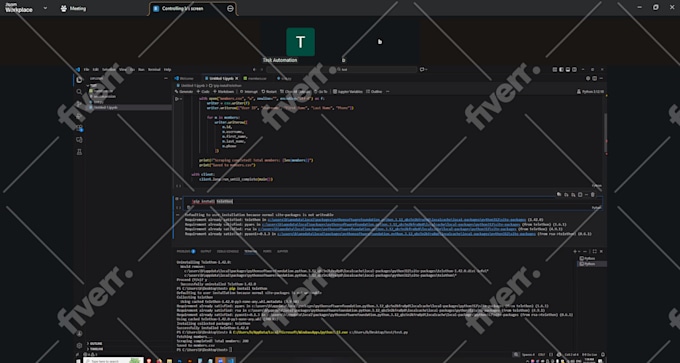Click the Windows taskbar search box
680x363 pixels.
(113, 360)
